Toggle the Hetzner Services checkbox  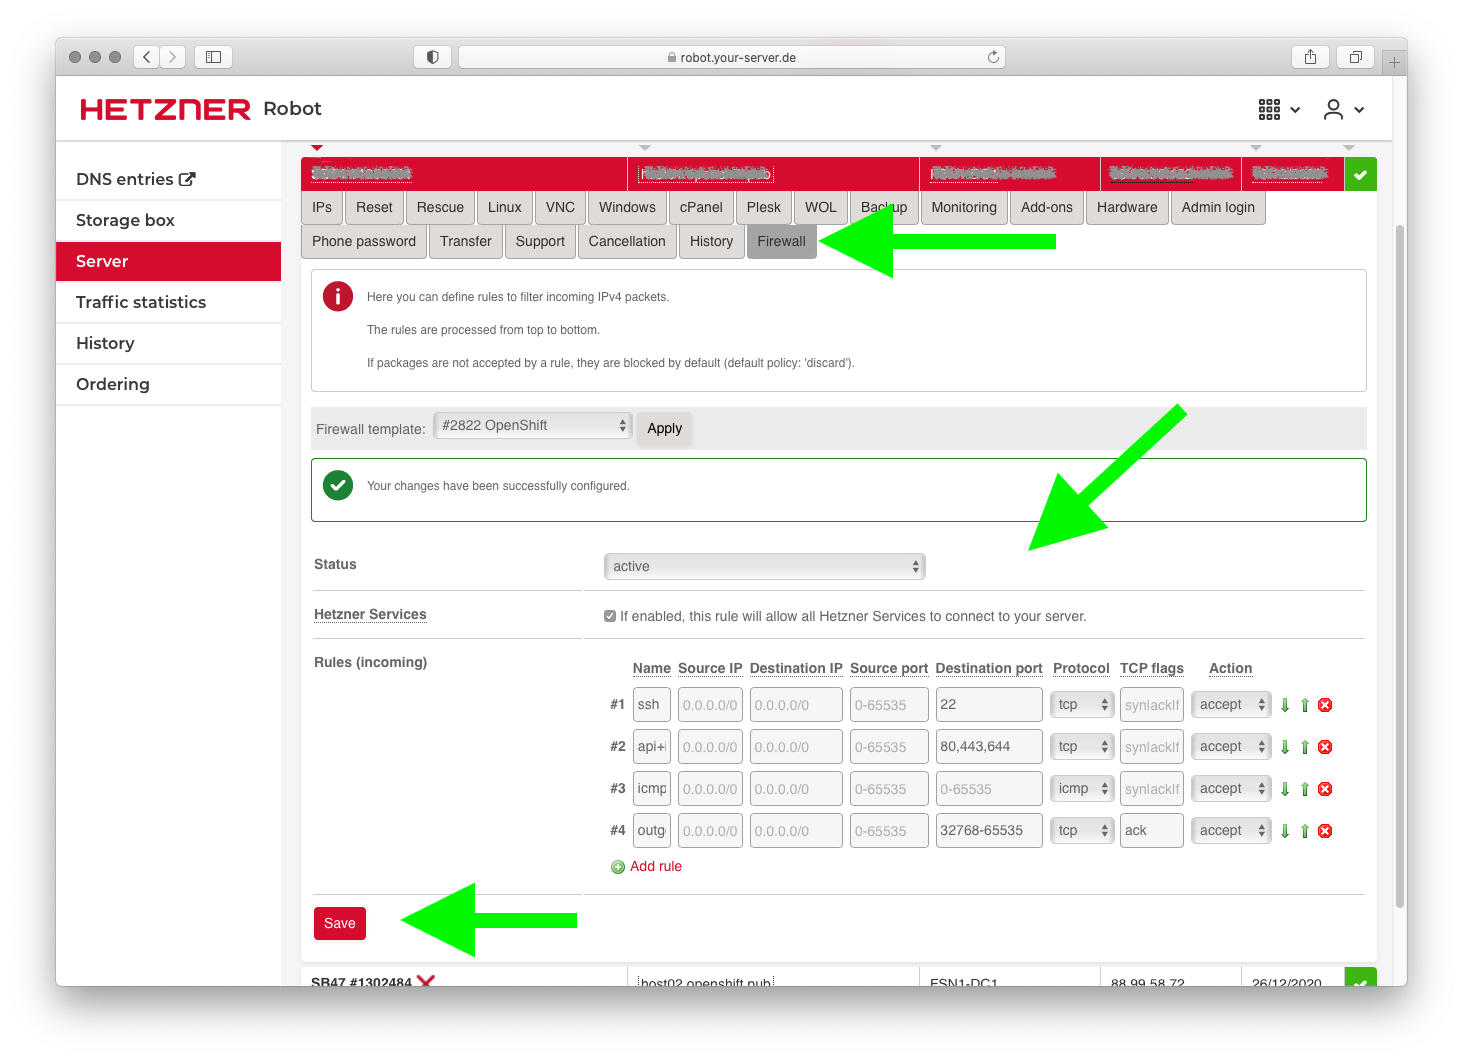coord(610,616)
